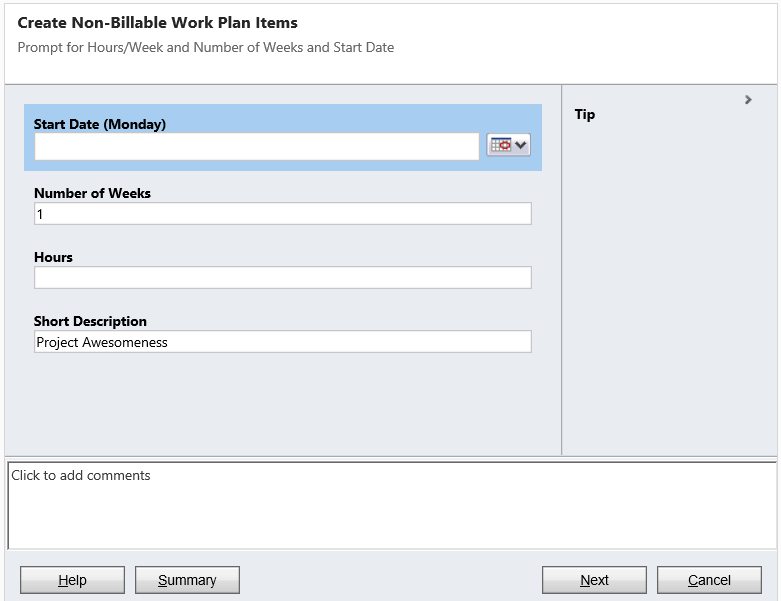Click to add comments in the comments box
781x601 pixels.
pos(392,505)
